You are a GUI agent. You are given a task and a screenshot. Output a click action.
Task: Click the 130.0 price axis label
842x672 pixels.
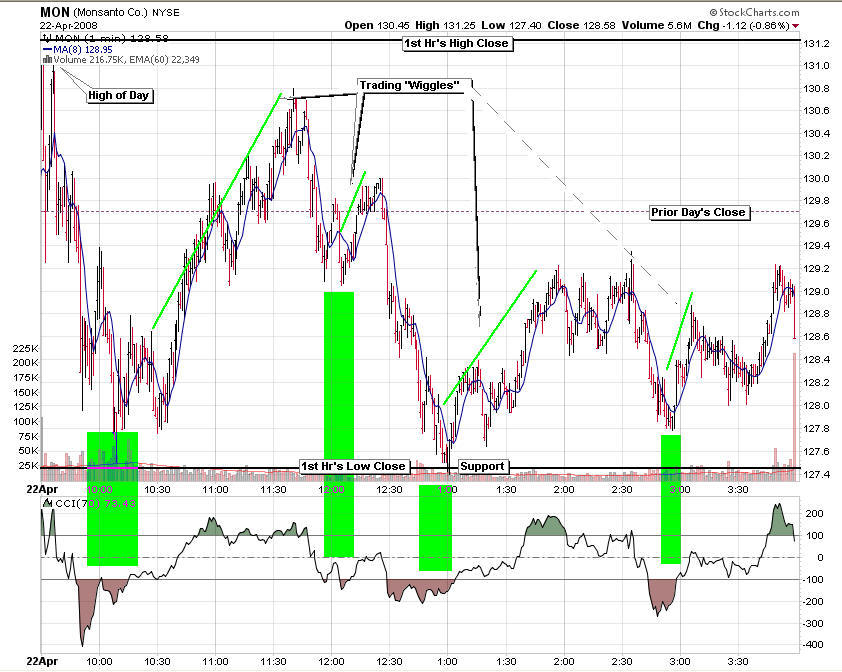pos(816,179)
